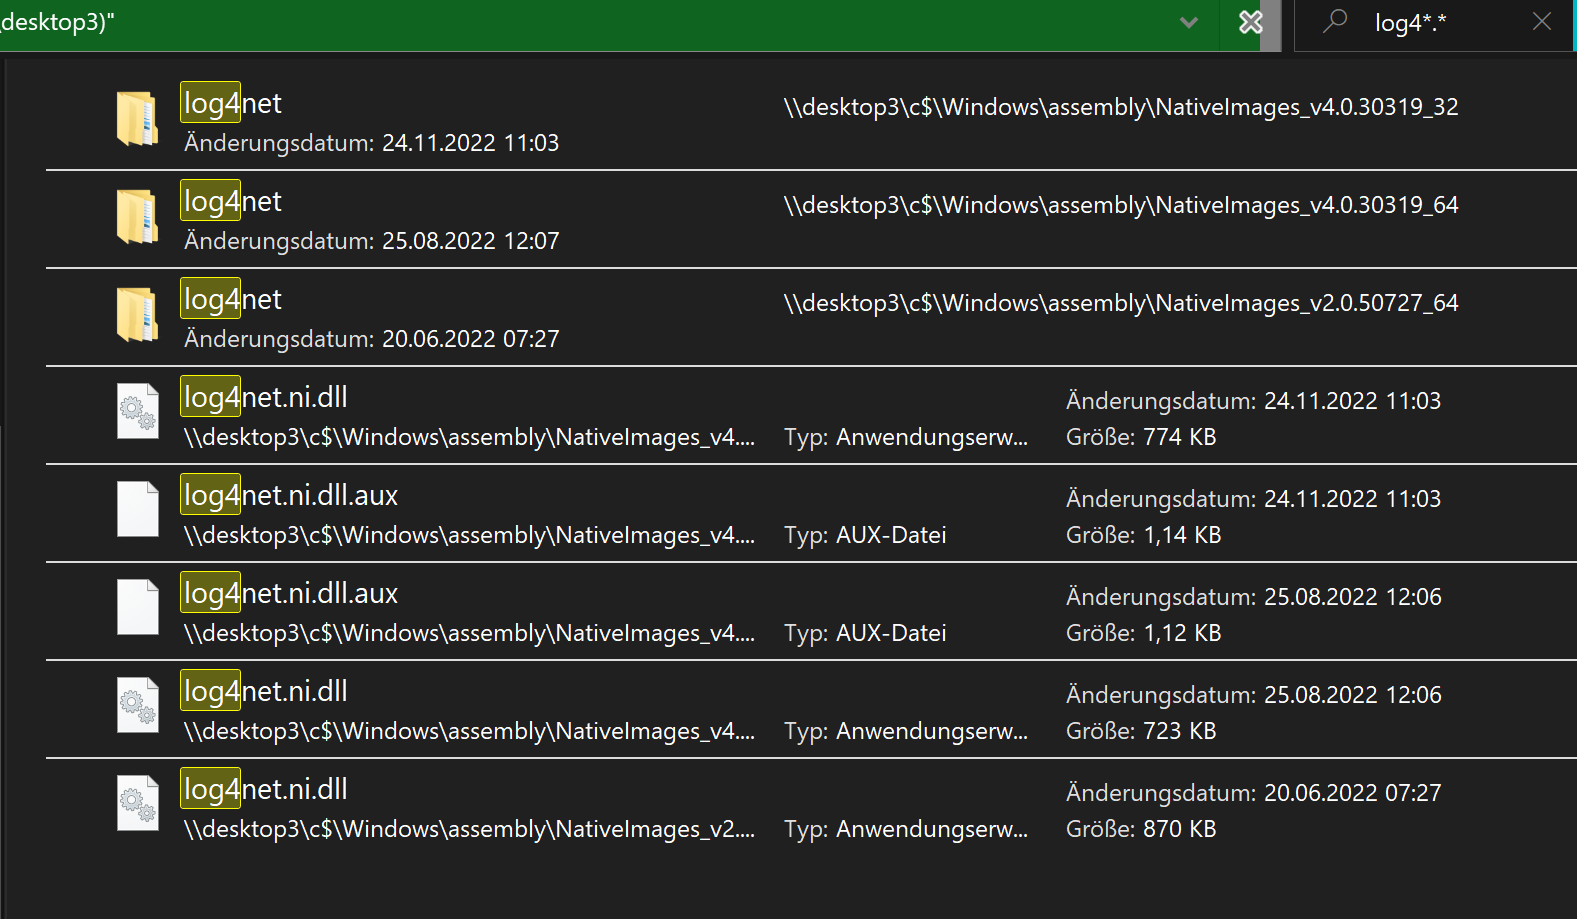
Task: Click Änderungsdatum 20.06.2022 07:27 under third folder
Action: click(371, 339)
